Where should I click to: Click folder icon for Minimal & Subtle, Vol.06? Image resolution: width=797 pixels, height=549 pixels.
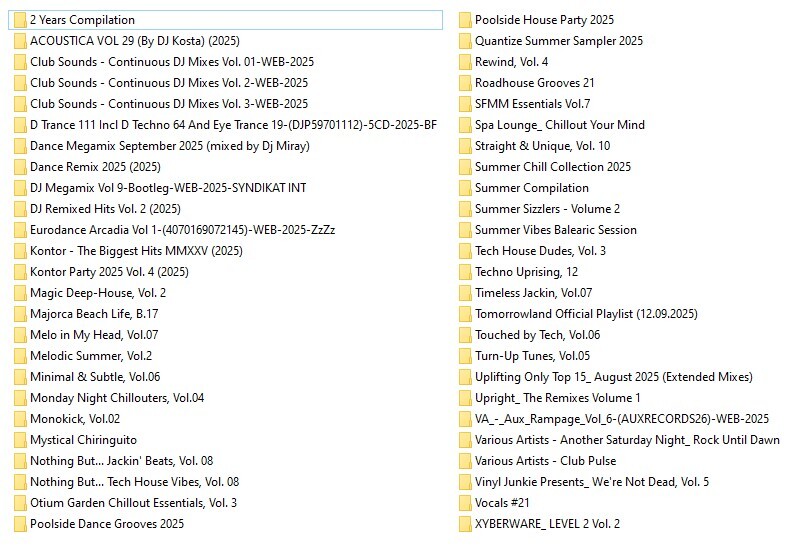pyautogui.click(x=20, y=377)
